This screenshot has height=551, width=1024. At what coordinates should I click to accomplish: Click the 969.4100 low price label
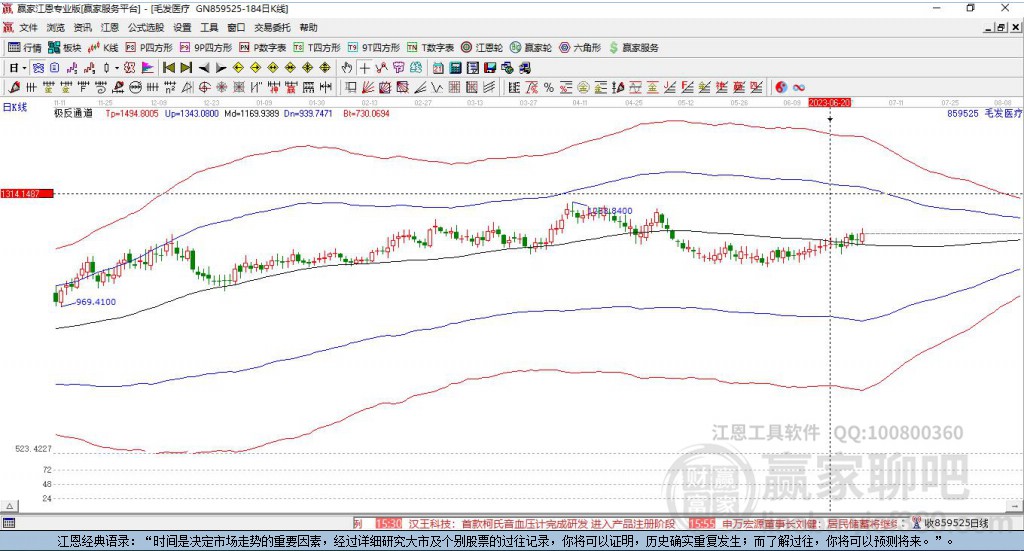pyautogui.click(x=95, y=302)
